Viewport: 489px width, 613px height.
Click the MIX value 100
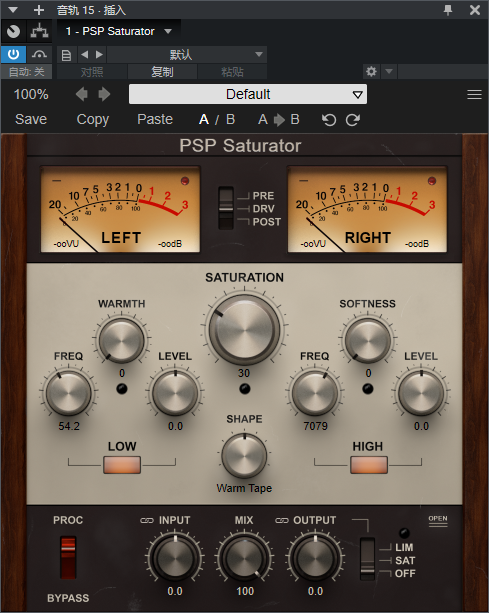point(245,591)
